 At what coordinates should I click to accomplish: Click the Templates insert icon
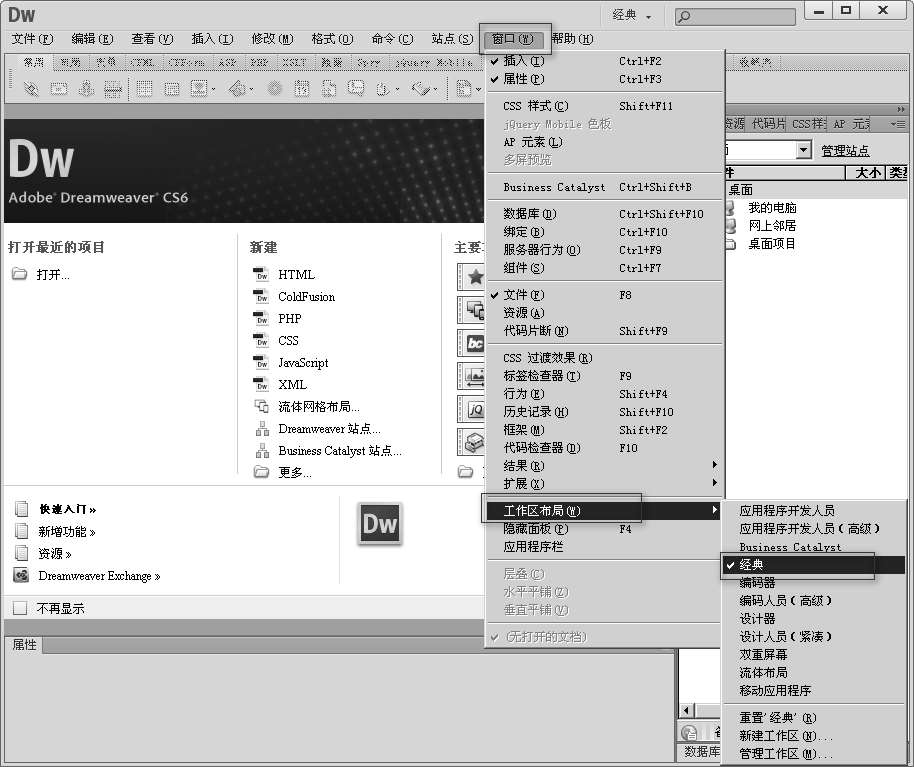464,89
